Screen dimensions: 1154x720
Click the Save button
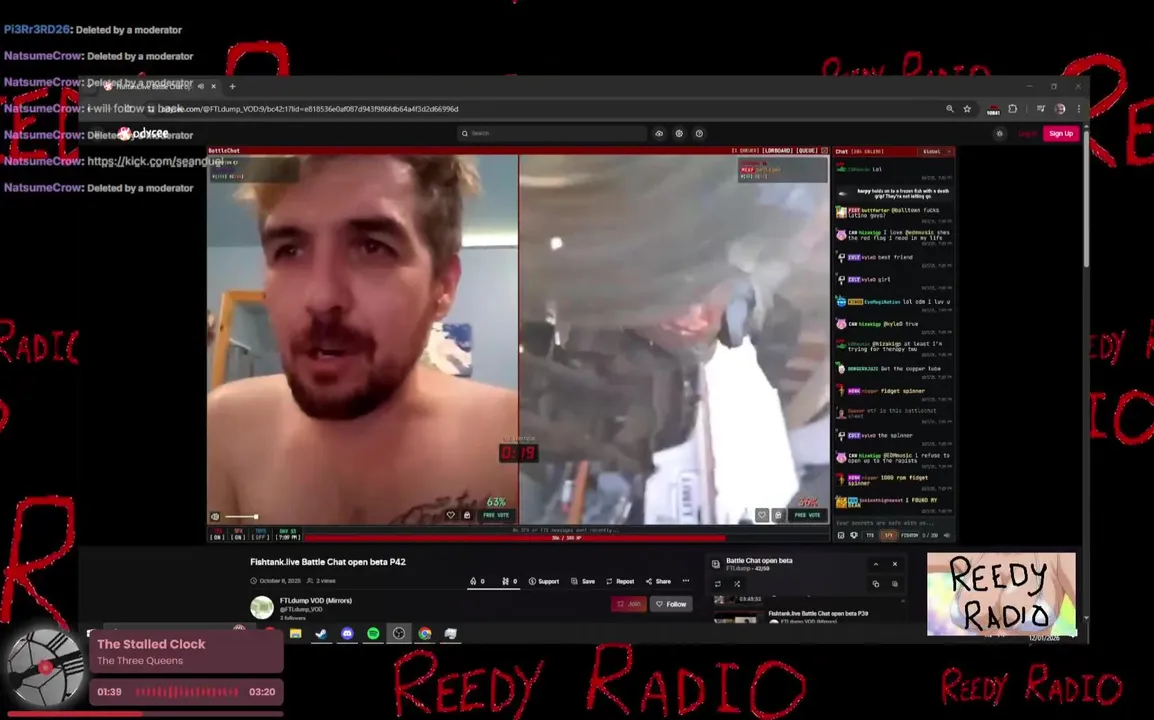[583, 581]
